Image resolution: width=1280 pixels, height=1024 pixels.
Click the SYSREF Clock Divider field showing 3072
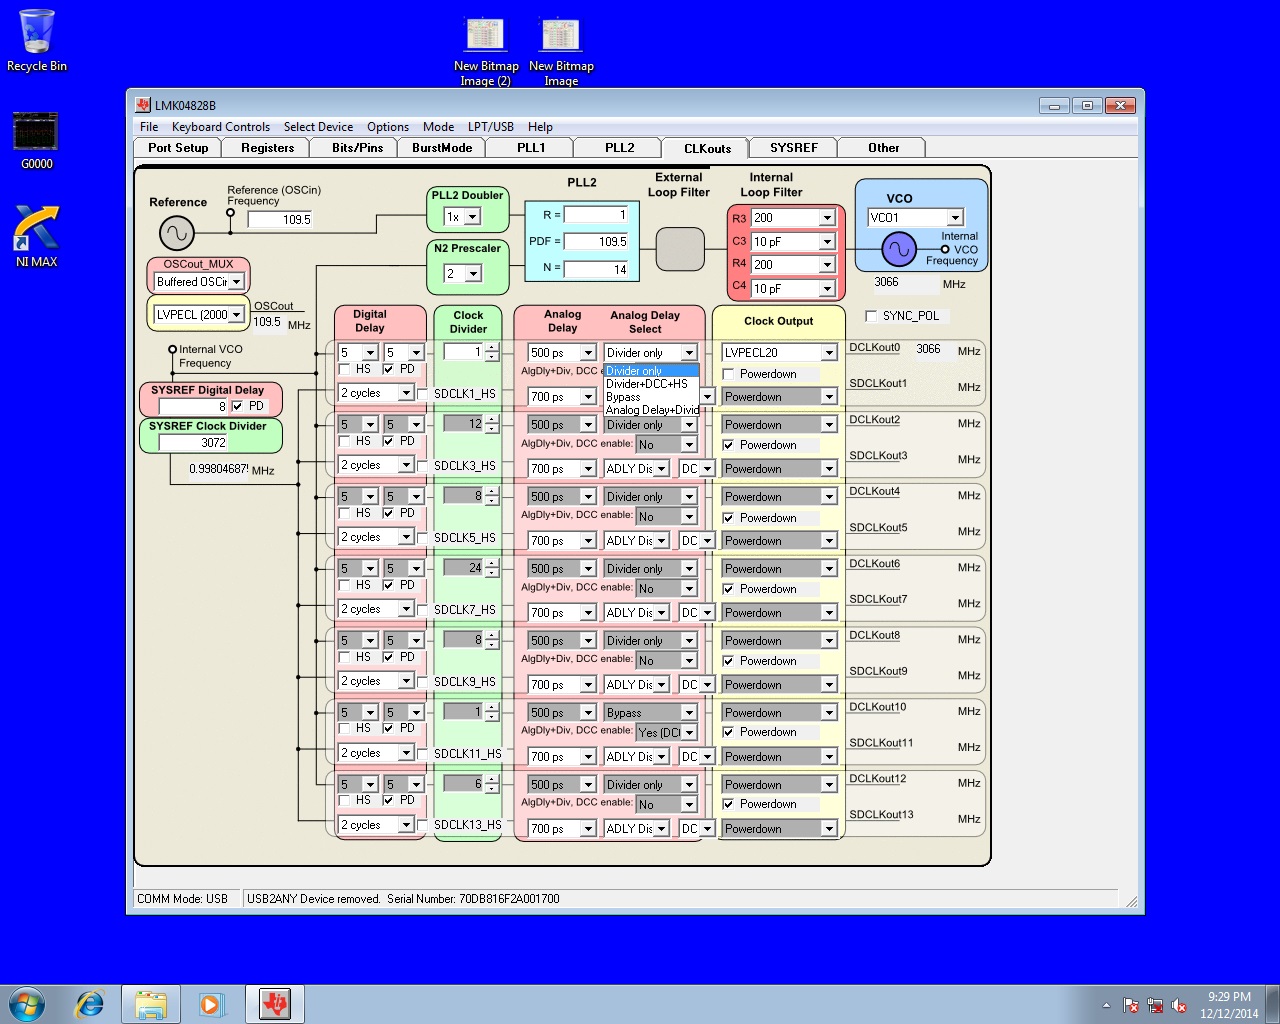click(193, 443)
